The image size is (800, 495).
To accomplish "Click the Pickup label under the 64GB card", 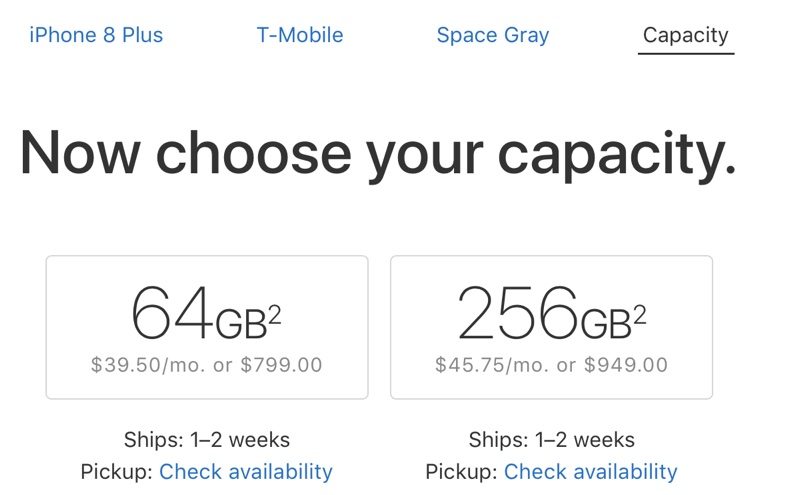I will (116, 471).
